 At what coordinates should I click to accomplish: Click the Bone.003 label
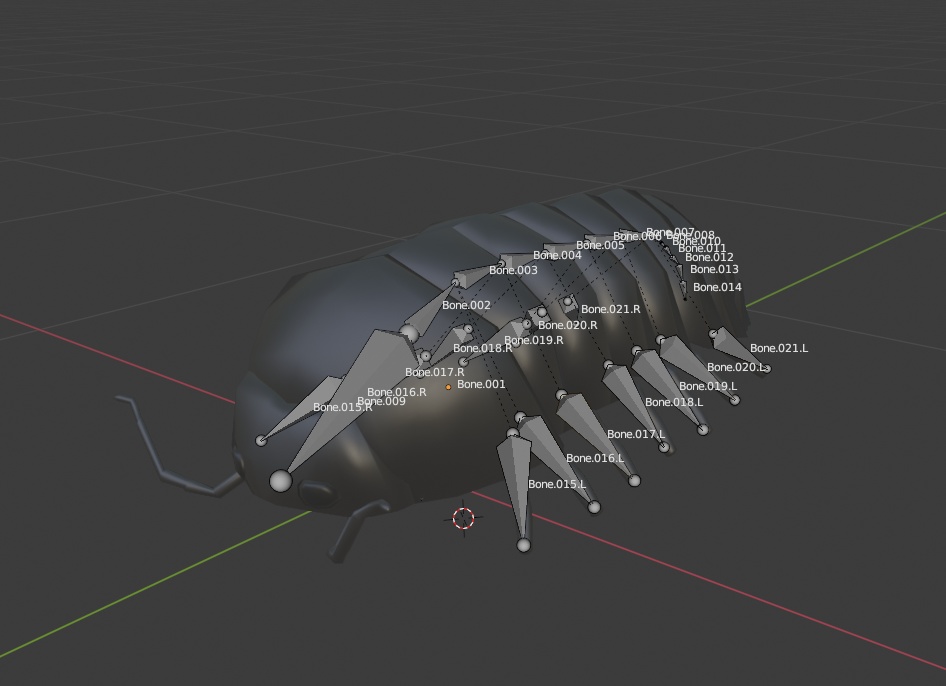tap(513, 270)
